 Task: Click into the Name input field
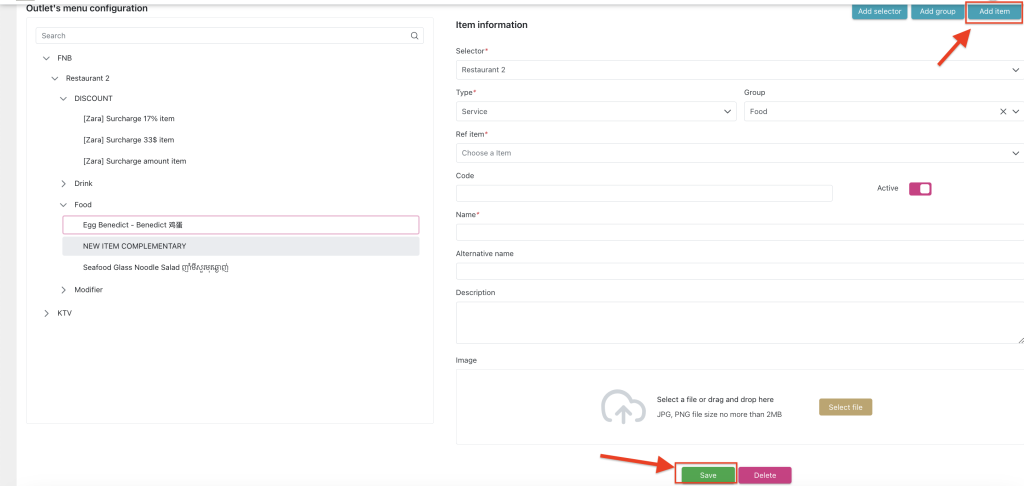coord(739,232)
